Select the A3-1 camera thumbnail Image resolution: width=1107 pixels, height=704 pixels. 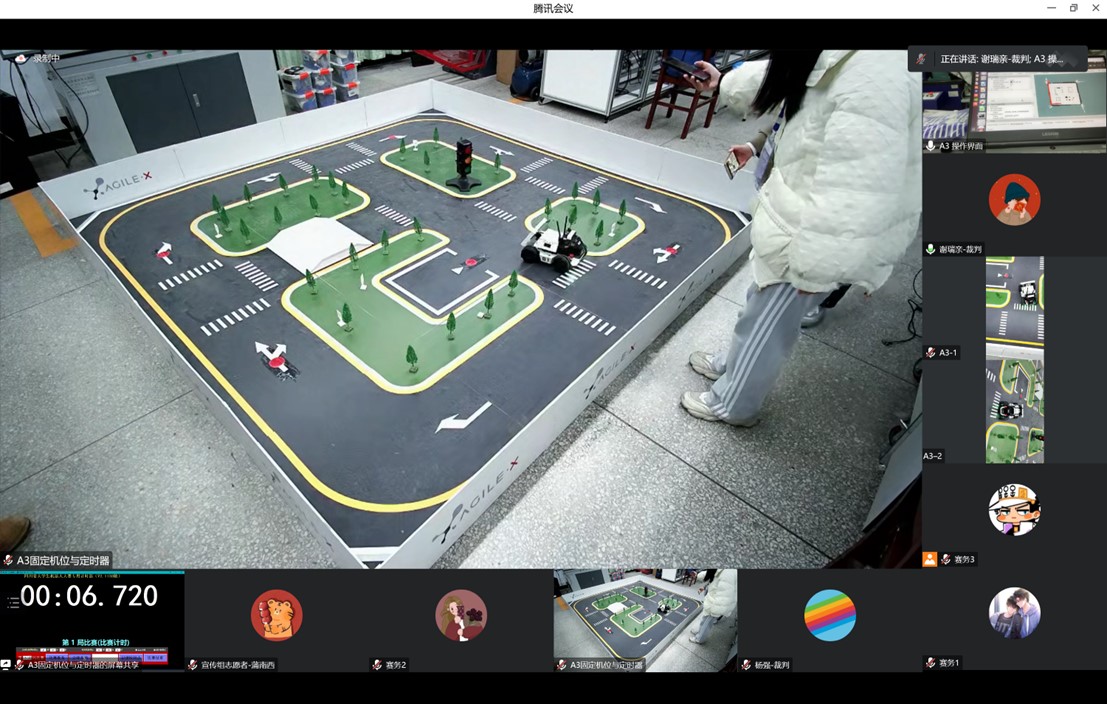pos(1014,300)
